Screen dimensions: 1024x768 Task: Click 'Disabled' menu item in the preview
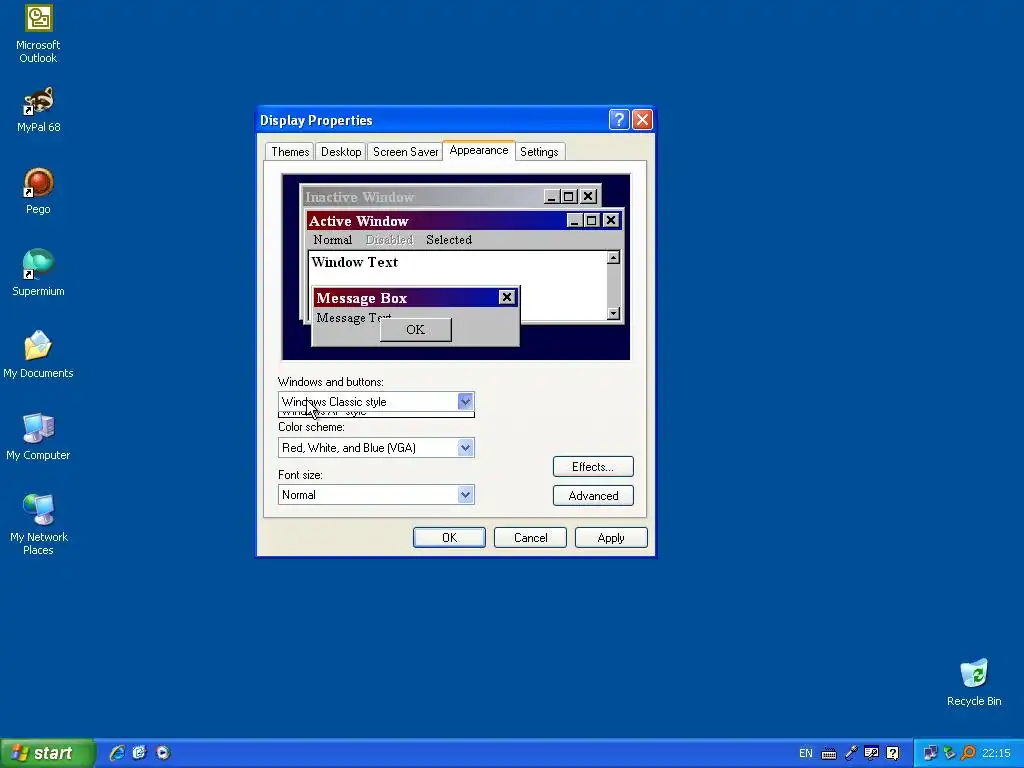click(389, 240)
